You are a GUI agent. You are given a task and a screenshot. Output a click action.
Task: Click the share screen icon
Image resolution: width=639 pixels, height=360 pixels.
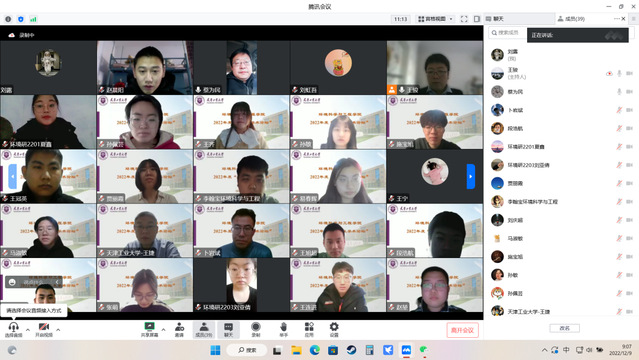coord(149,327)
